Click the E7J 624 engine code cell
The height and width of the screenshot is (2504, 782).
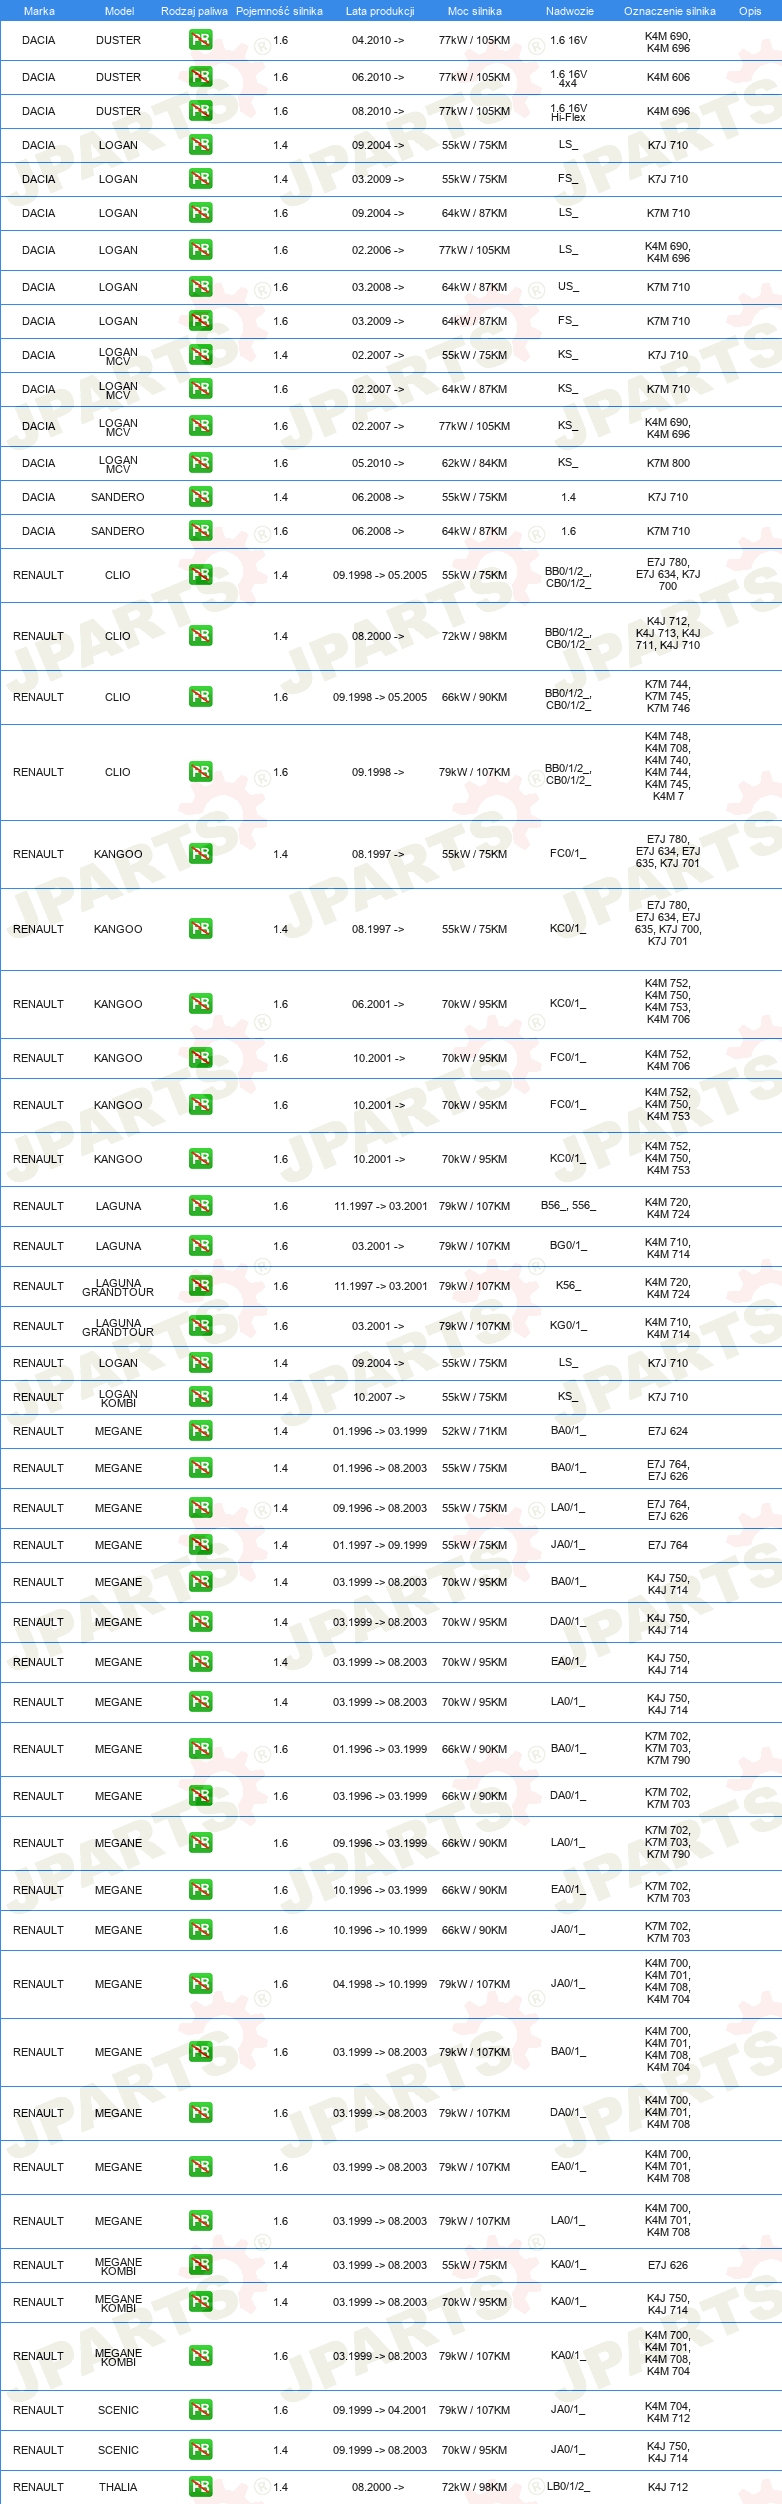668,1431
